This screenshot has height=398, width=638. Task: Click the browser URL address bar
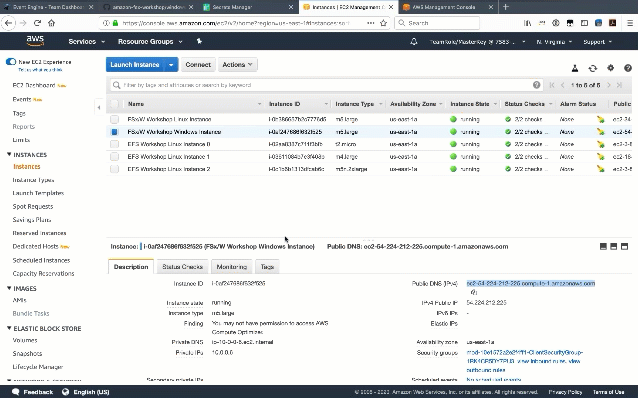pos(244,23)
